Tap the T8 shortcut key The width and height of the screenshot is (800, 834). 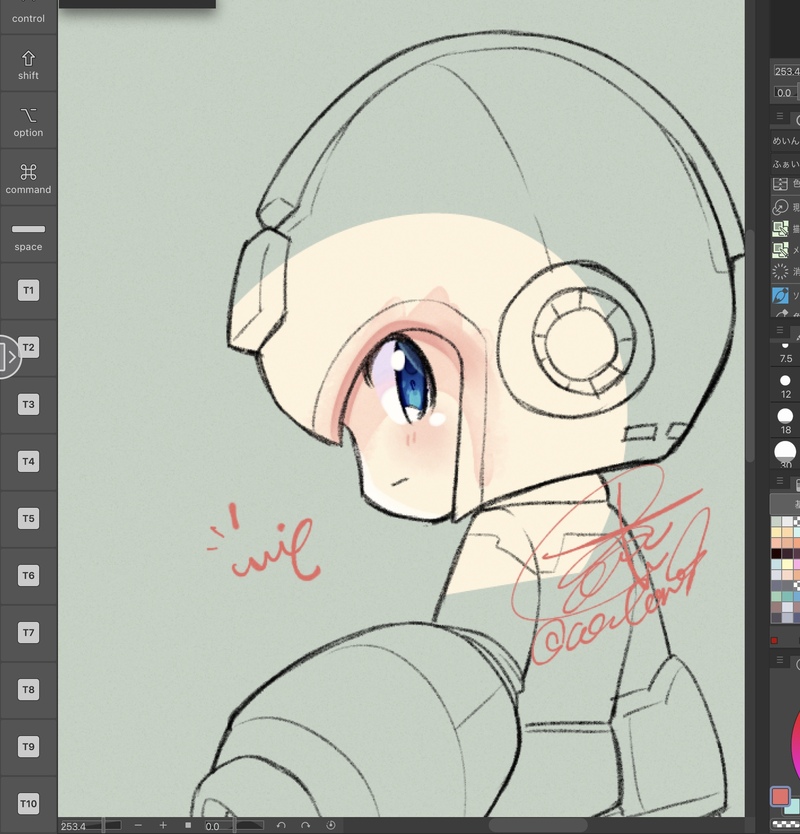[x=28, y=689]
